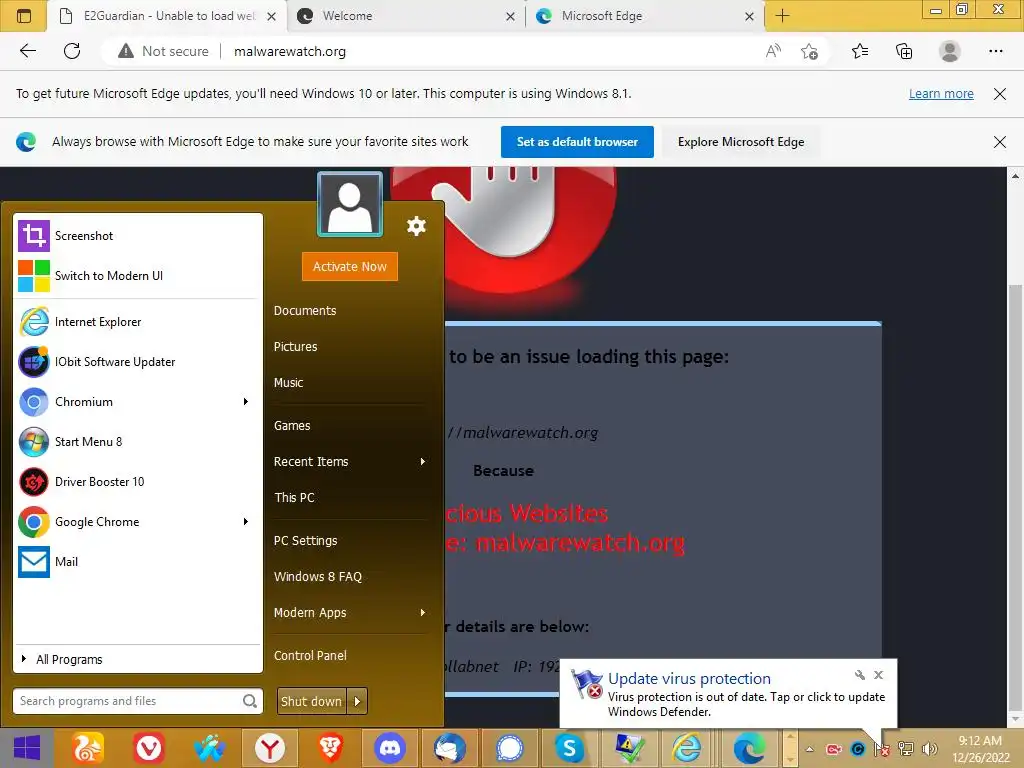Viewport: 1024px width, 768px height.
Task: Open Thunderbird from taskbar
Action: (x=450, y=748)
